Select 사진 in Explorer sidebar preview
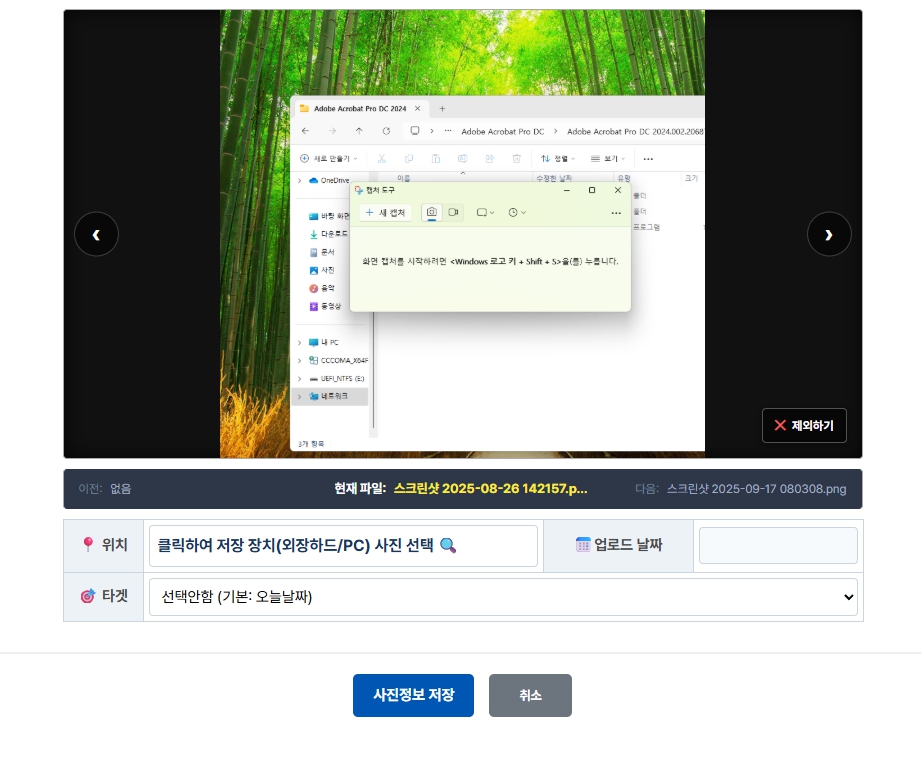This screenshot has width=921, height=764. (x=322, y=270)
